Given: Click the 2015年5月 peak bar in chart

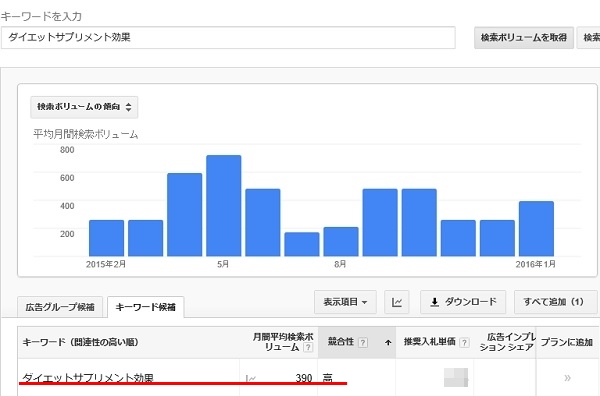Looking at the screenshot, I should 223,205.
